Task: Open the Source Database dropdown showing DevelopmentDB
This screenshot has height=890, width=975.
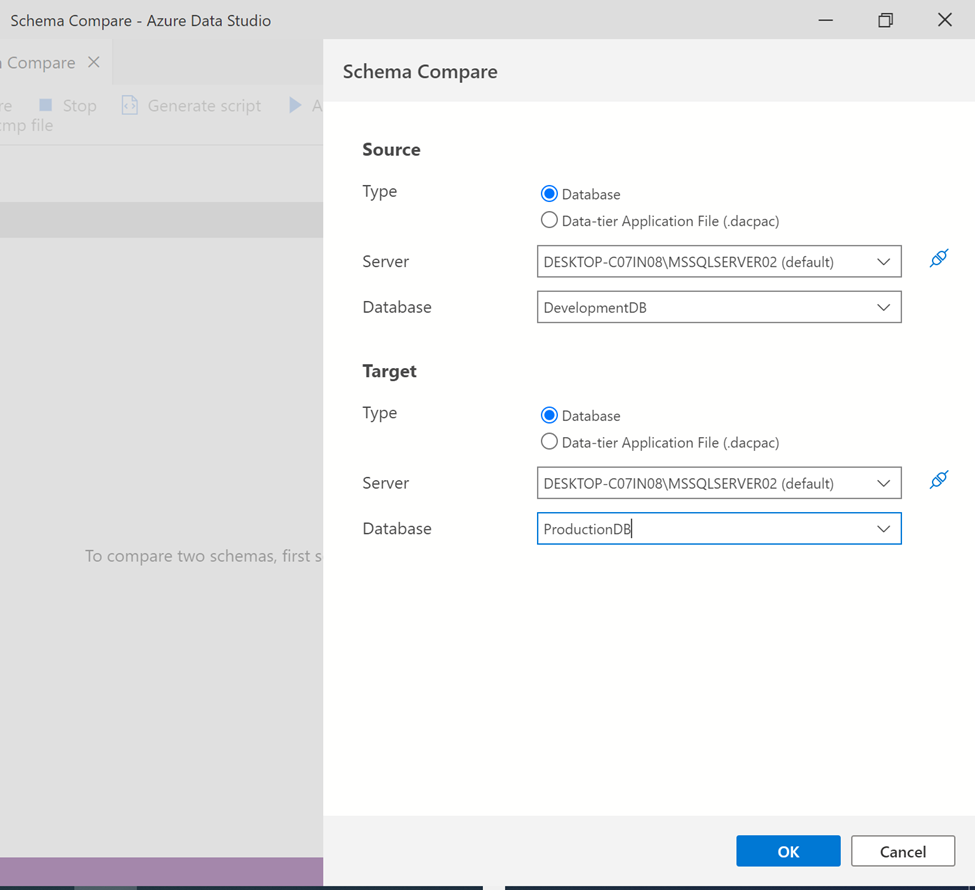Action: [x=883, y=307]
